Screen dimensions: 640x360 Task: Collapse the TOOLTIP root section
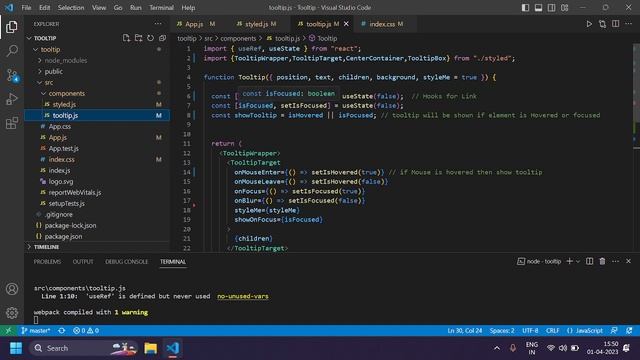point(29,38)
